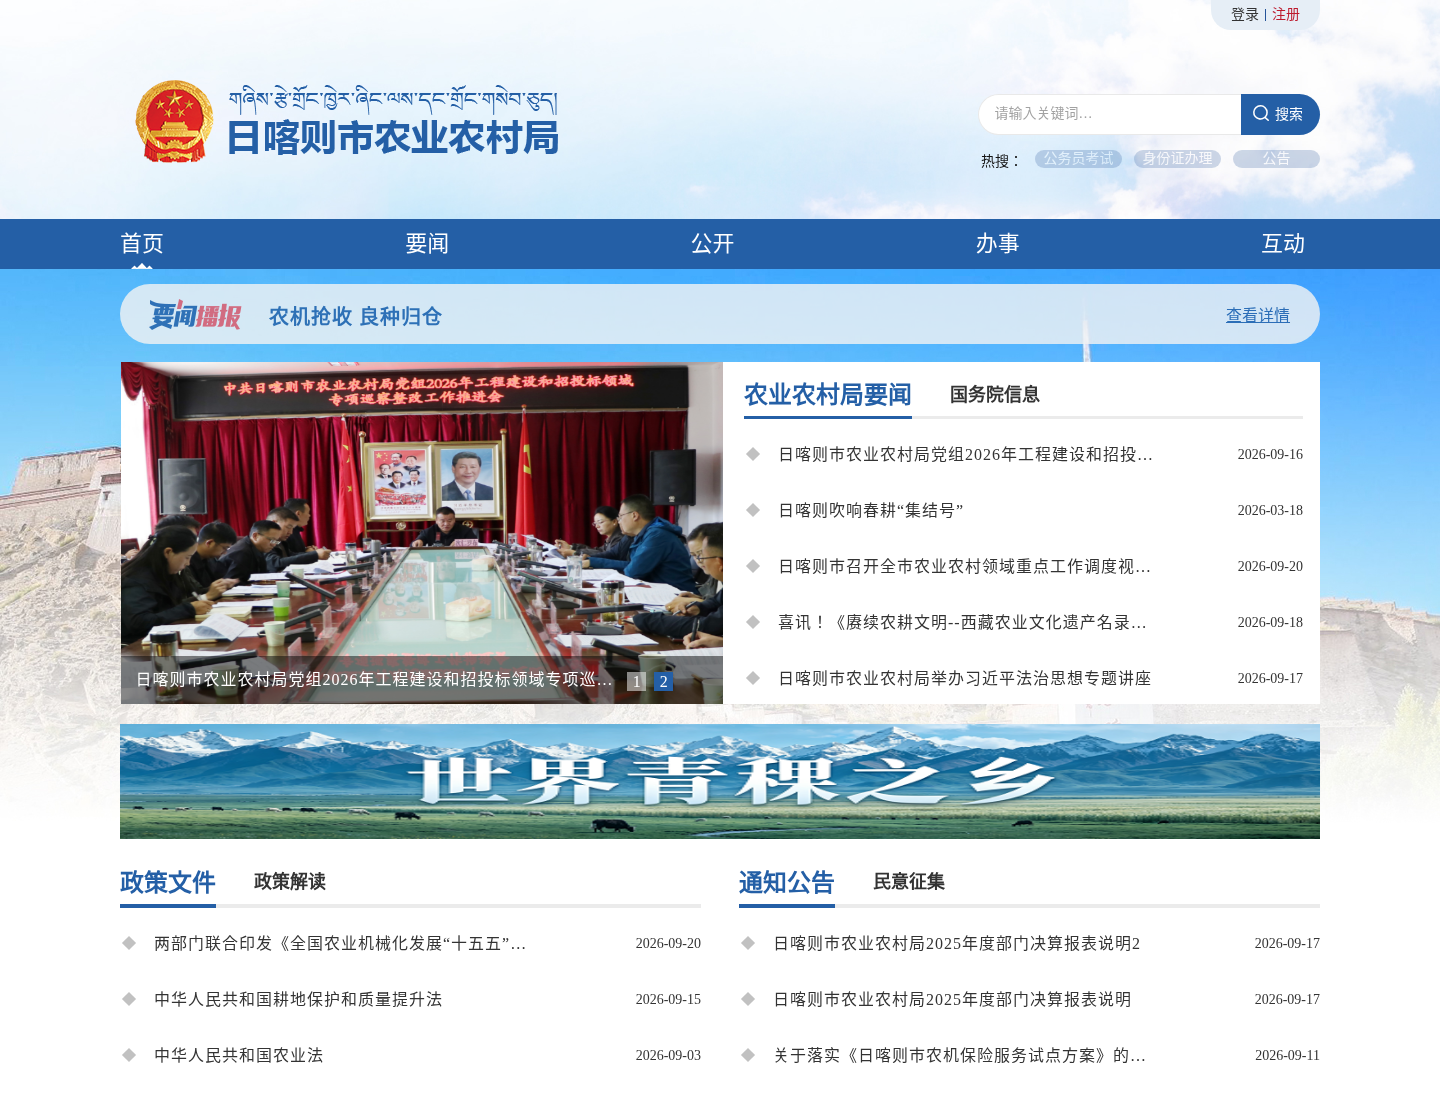The width and height of the screenshot is (1440, 1100).
Task: Open 互动 navigation menu item
Action: tap(1283, 244)
